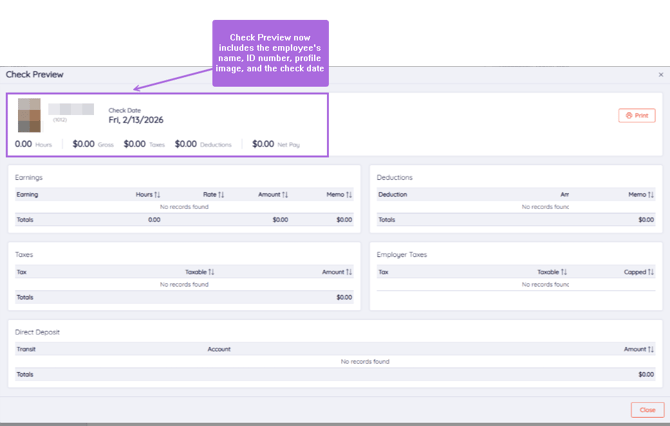Click the Tax header in Employer Taxes

383,272
